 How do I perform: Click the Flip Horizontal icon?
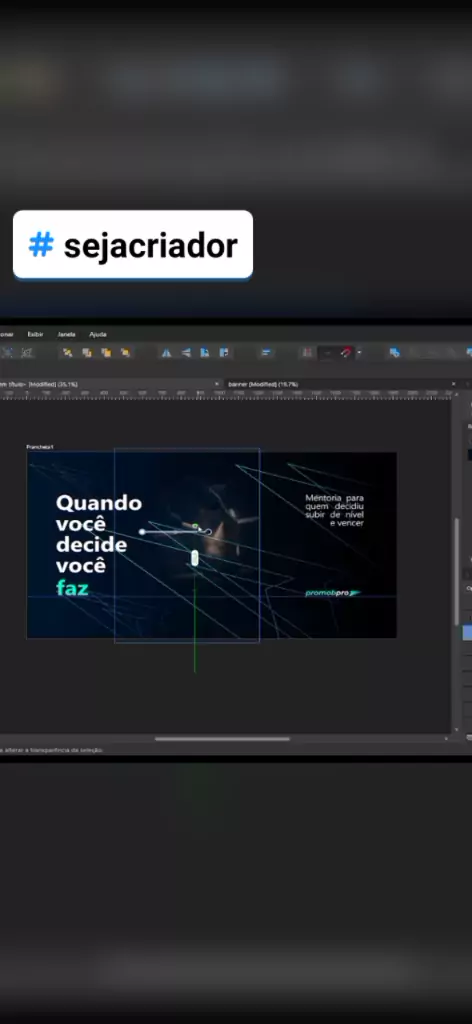pos(166,353)
